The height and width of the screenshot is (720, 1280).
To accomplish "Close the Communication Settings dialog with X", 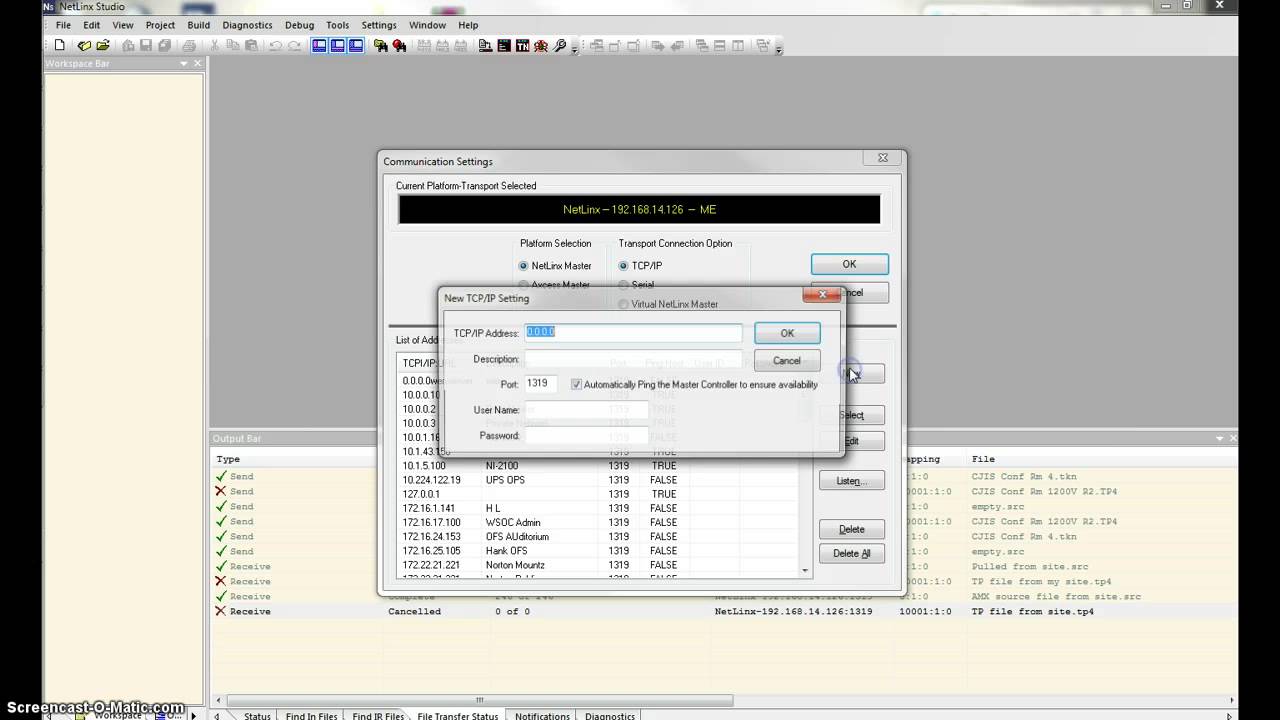I will (x=882, y=158).
